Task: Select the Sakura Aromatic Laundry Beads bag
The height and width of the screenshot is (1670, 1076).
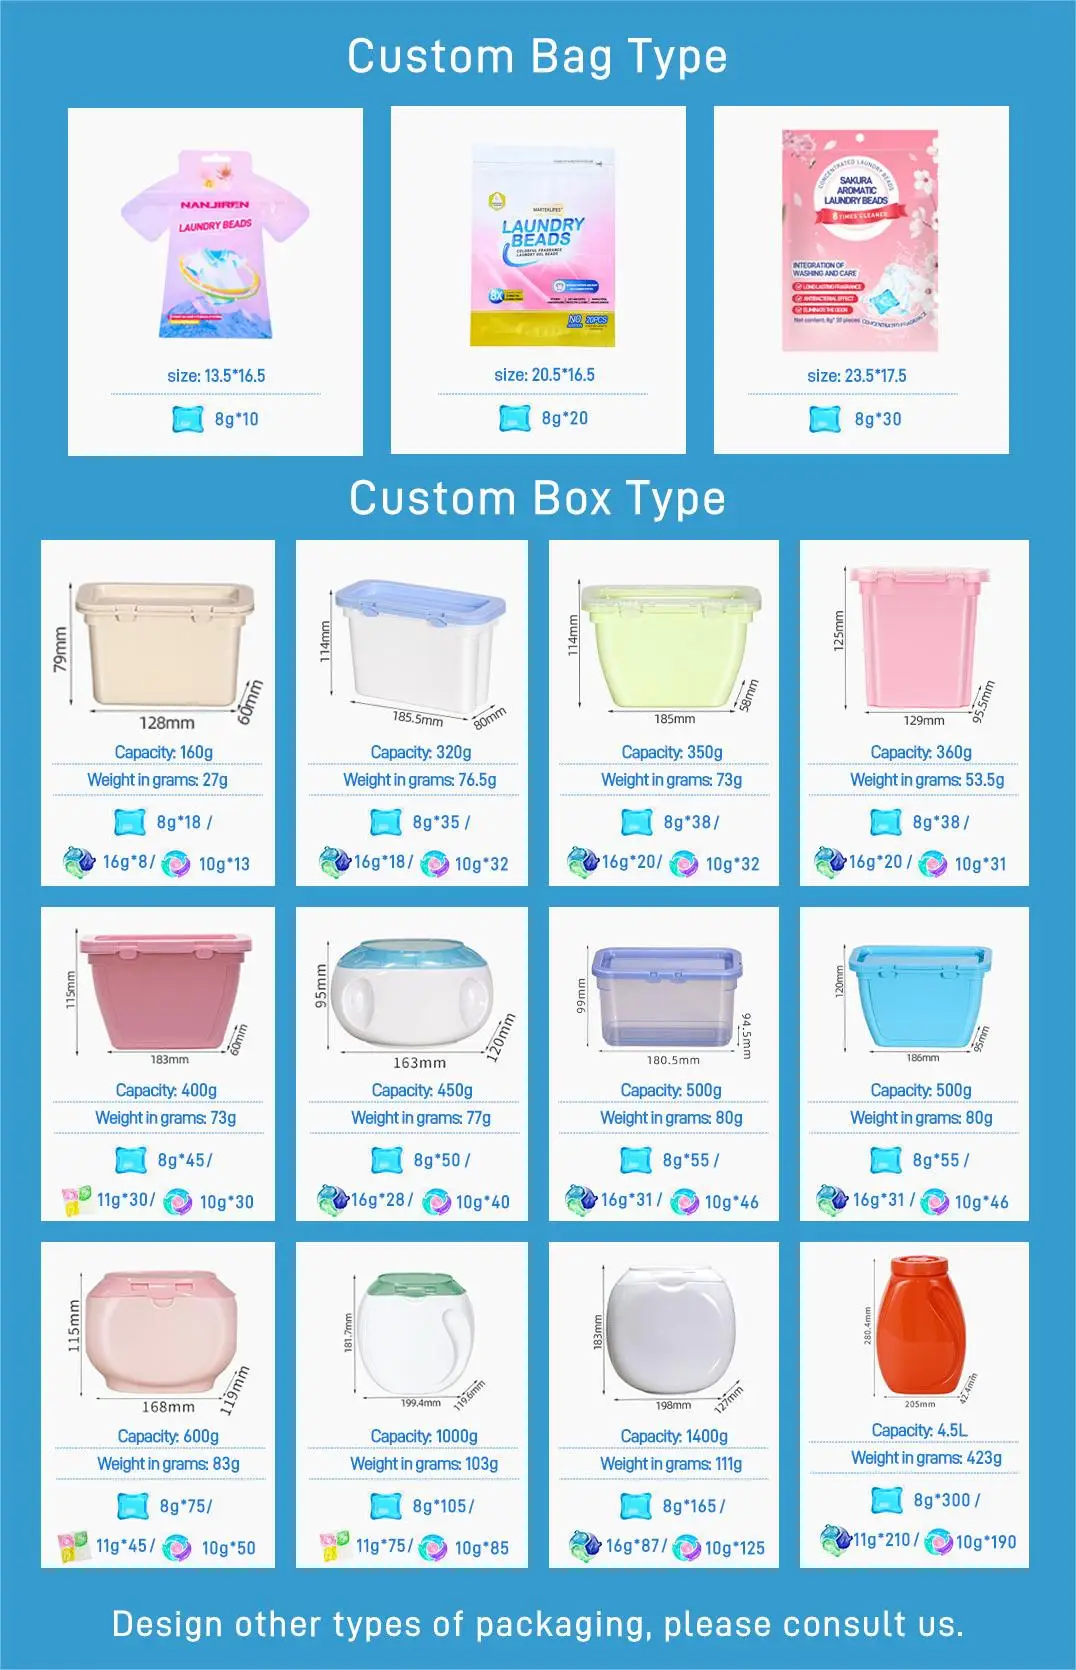Action: (860, 240)
